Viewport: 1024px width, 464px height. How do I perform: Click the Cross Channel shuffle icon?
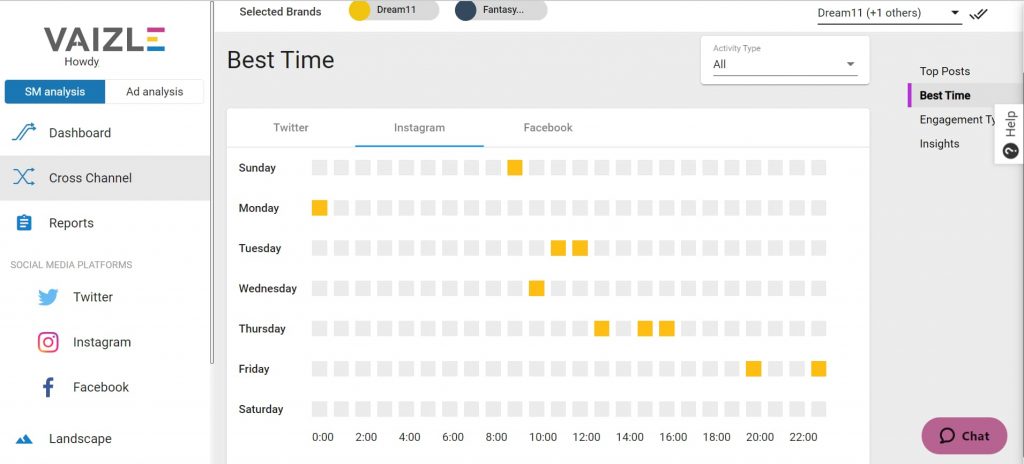[x=24, y=177]
